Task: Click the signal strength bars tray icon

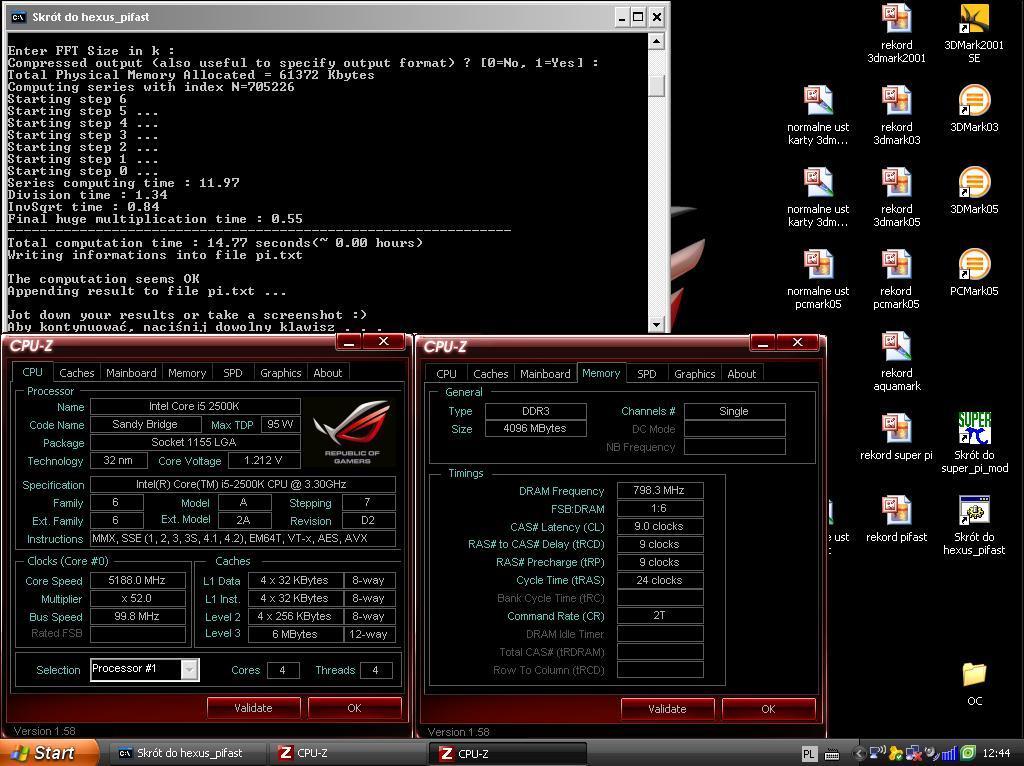Action: tap(949, 754)
